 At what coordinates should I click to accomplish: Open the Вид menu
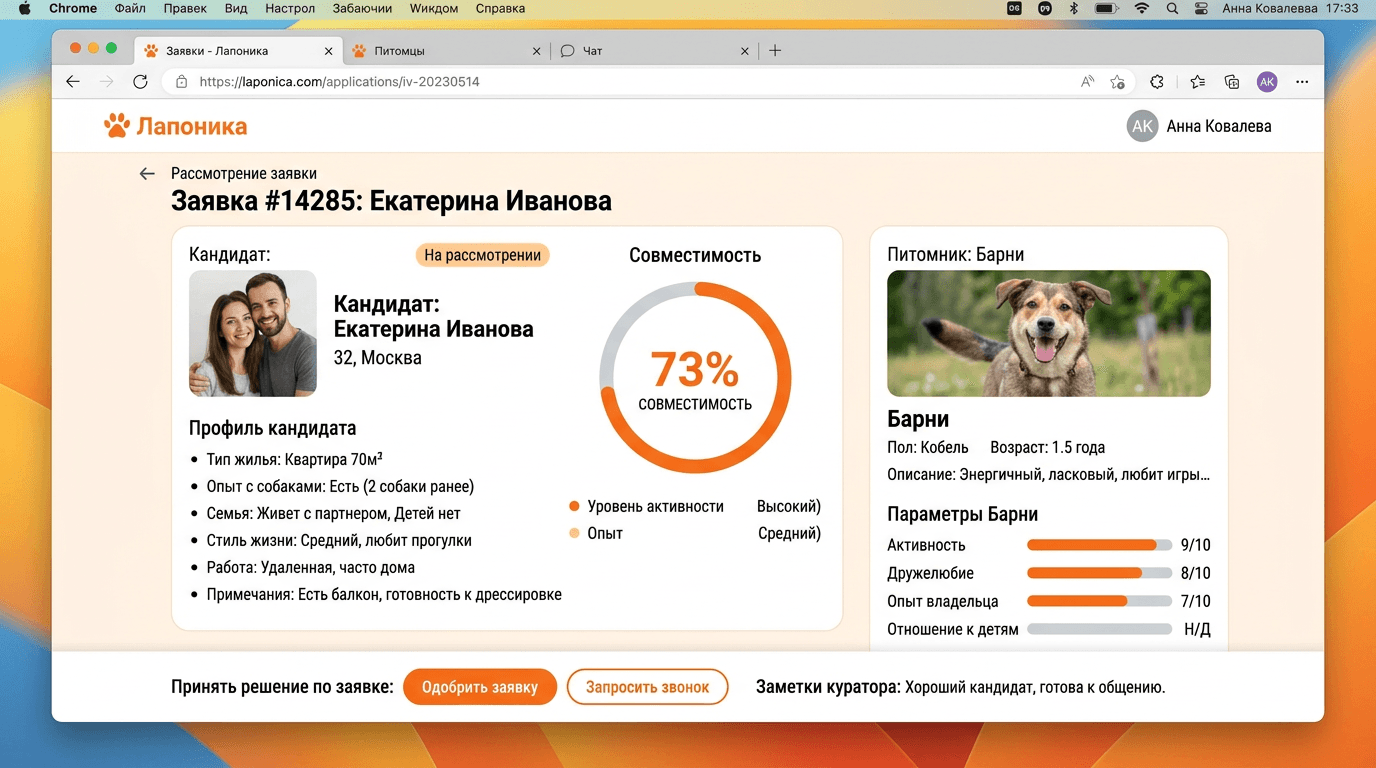pyautogui.click(x=236, y=9)
